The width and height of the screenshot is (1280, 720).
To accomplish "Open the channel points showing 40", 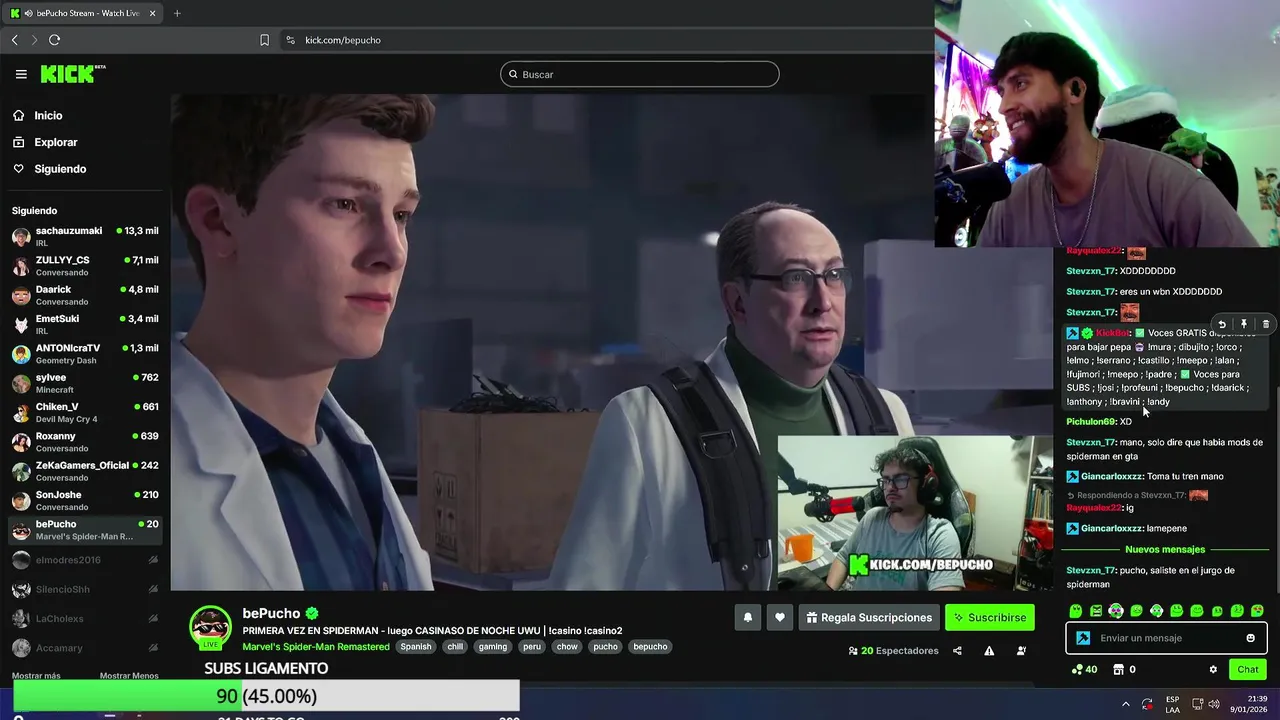I will (x=1084, y=670).
